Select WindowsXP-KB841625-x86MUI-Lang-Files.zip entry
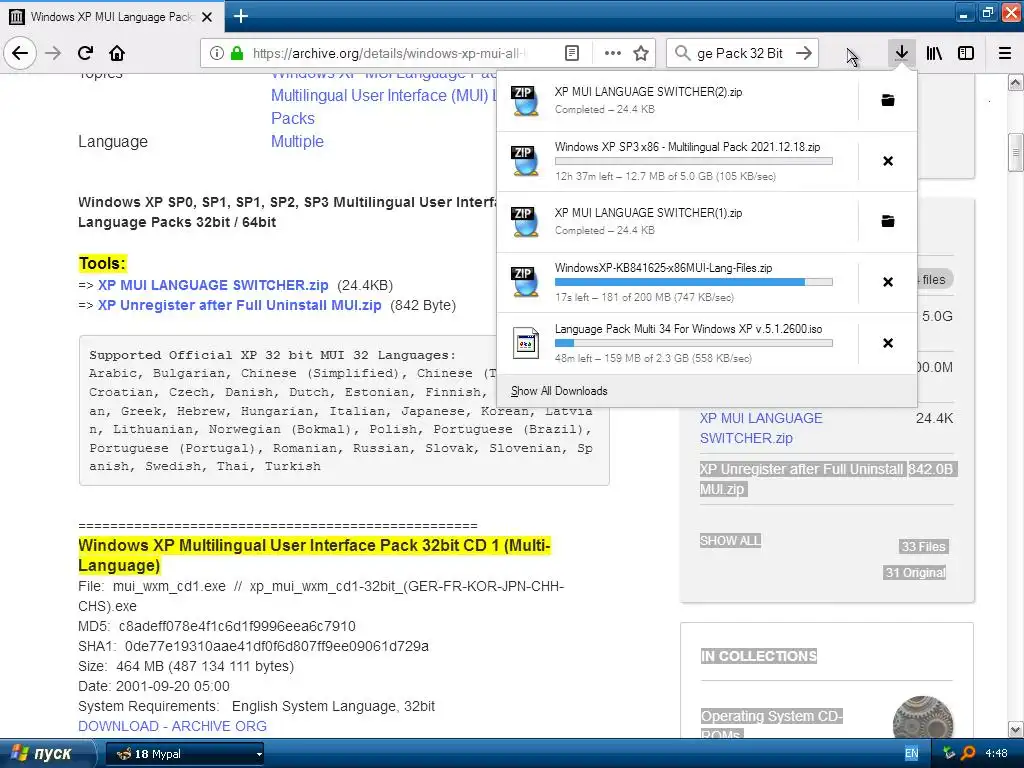Image resolution: width=1024 pixels, height=768 pixels. (x=677, y=281)
